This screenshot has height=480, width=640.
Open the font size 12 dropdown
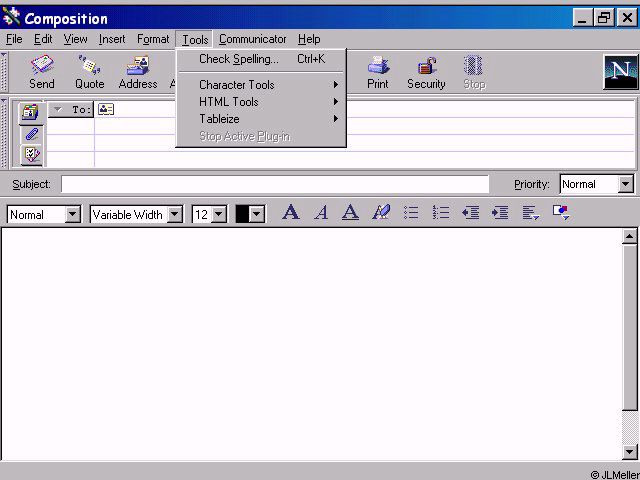point(219,214)
